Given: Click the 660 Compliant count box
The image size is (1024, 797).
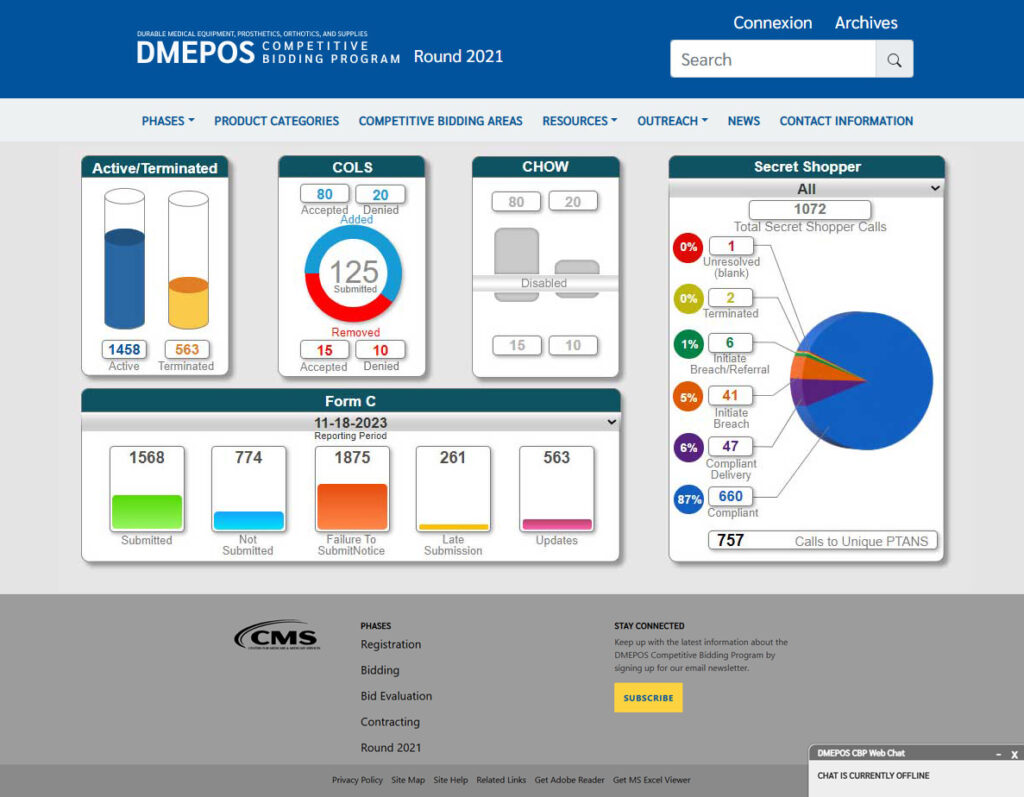Looking at the screenshot, I should (731, 496).
